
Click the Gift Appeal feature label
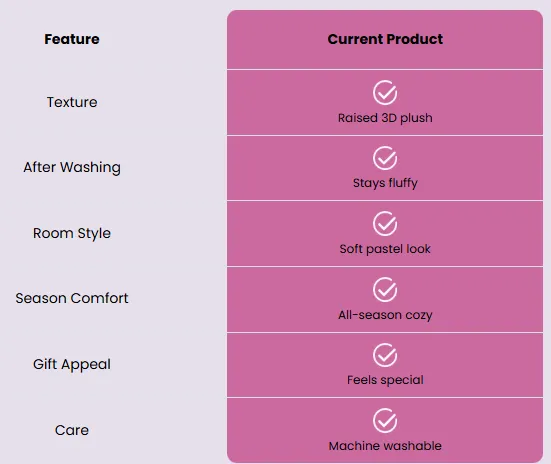tap(72, 365)
